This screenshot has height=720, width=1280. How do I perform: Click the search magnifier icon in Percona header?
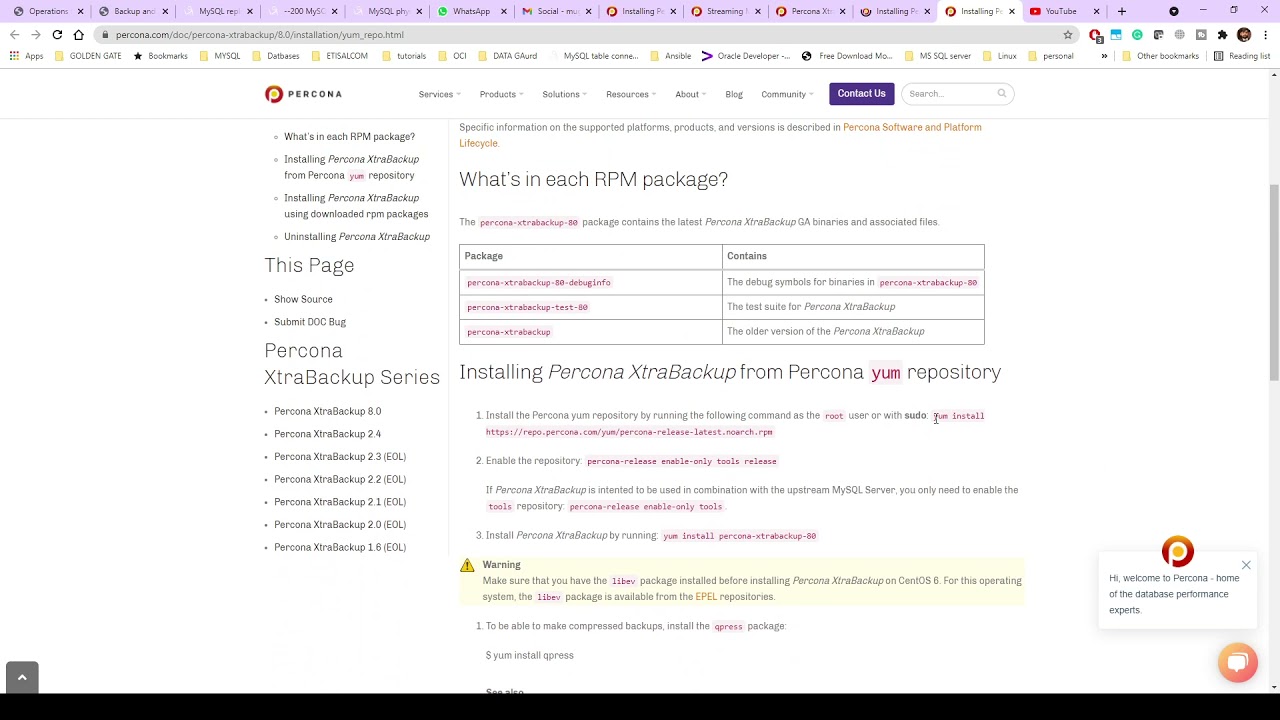(x=1001, y=94)
